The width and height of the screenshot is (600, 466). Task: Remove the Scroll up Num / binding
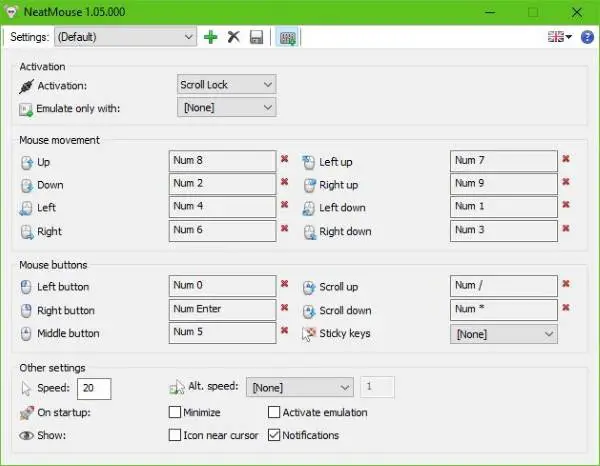coord(566,284)
